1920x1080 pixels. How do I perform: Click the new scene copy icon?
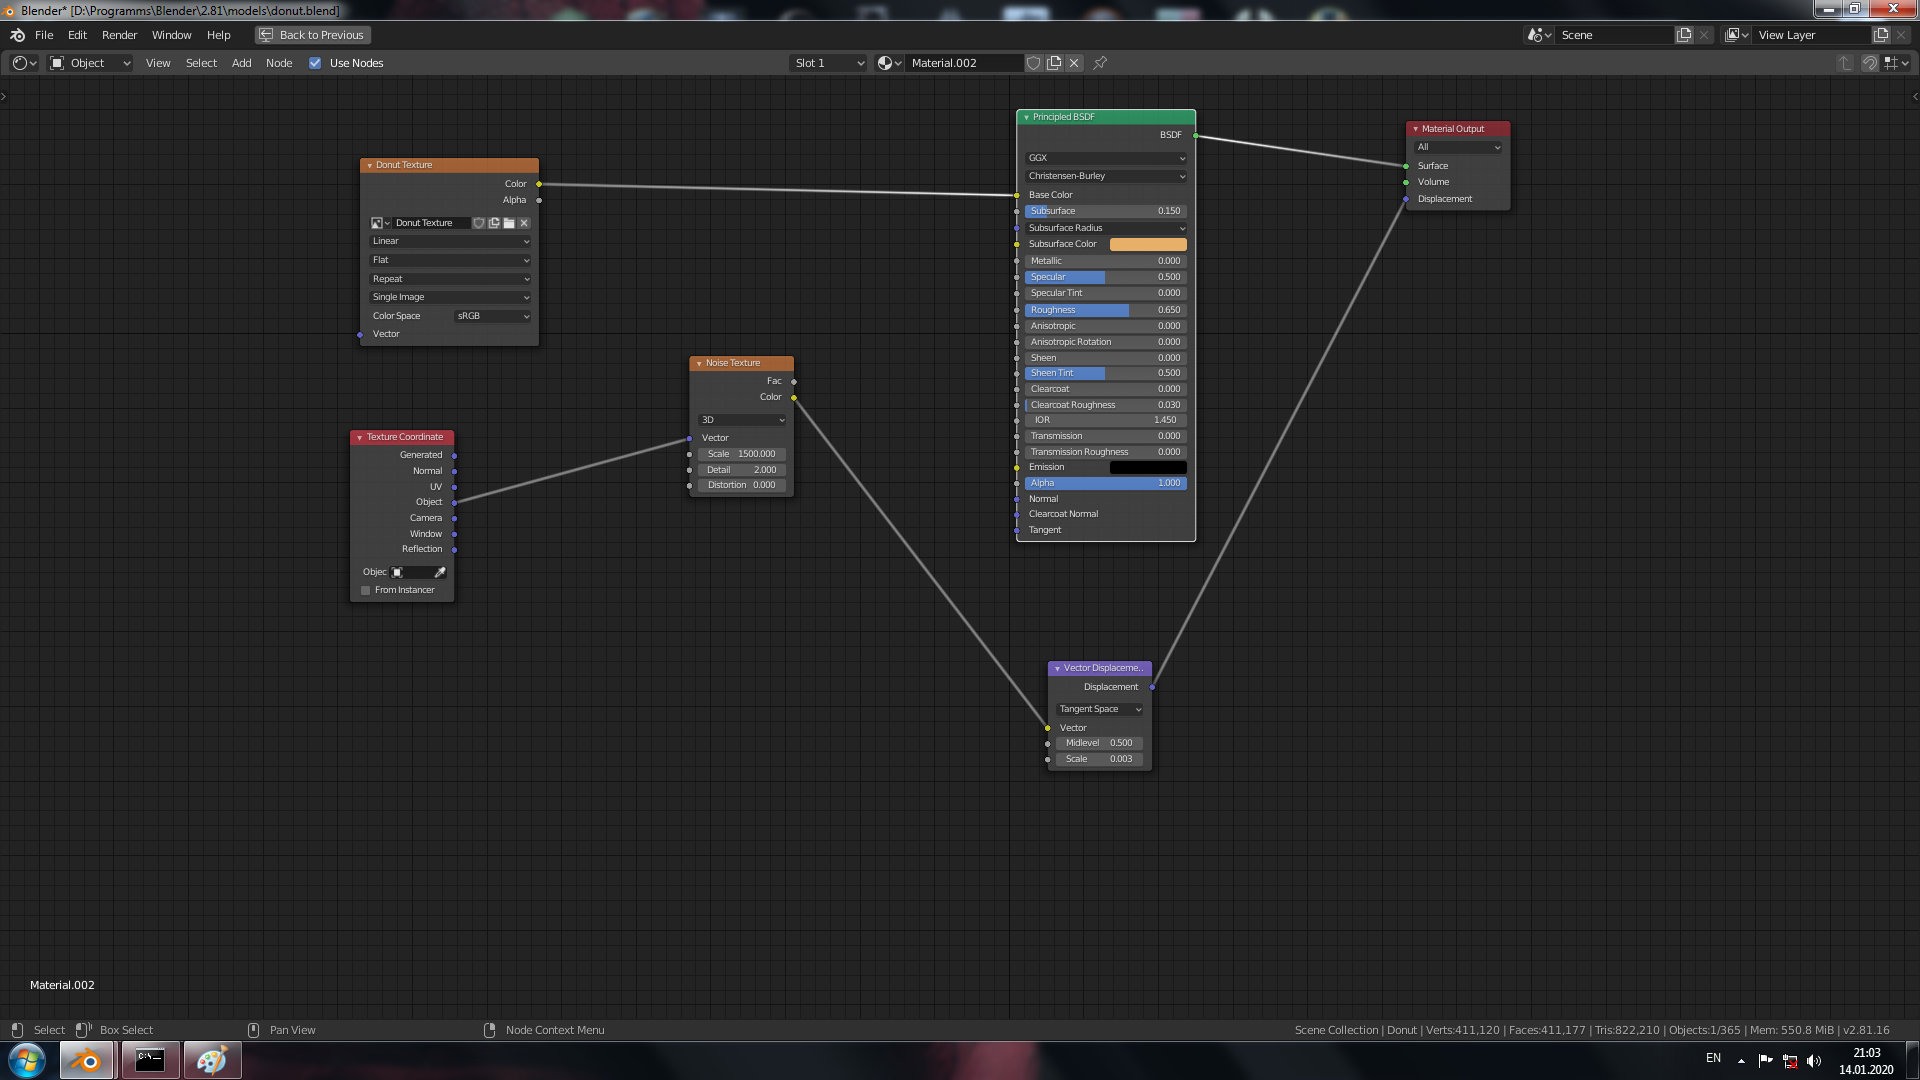tap(1685, 35)
